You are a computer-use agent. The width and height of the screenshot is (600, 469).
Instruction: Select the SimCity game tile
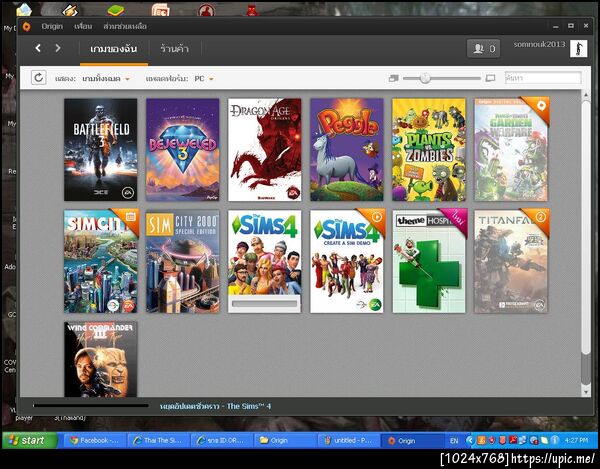click(101, 261)
